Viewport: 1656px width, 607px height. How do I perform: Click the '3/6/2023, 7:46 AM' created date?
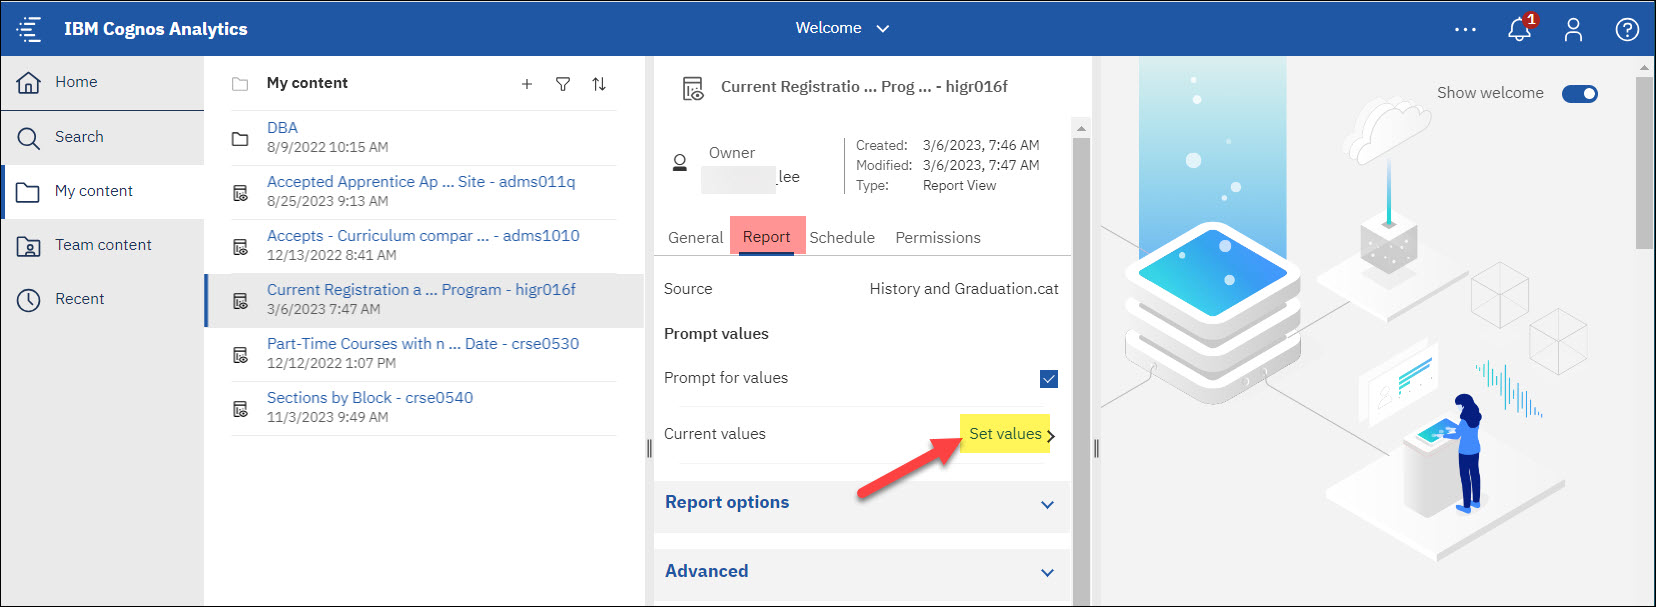point(981,145)
